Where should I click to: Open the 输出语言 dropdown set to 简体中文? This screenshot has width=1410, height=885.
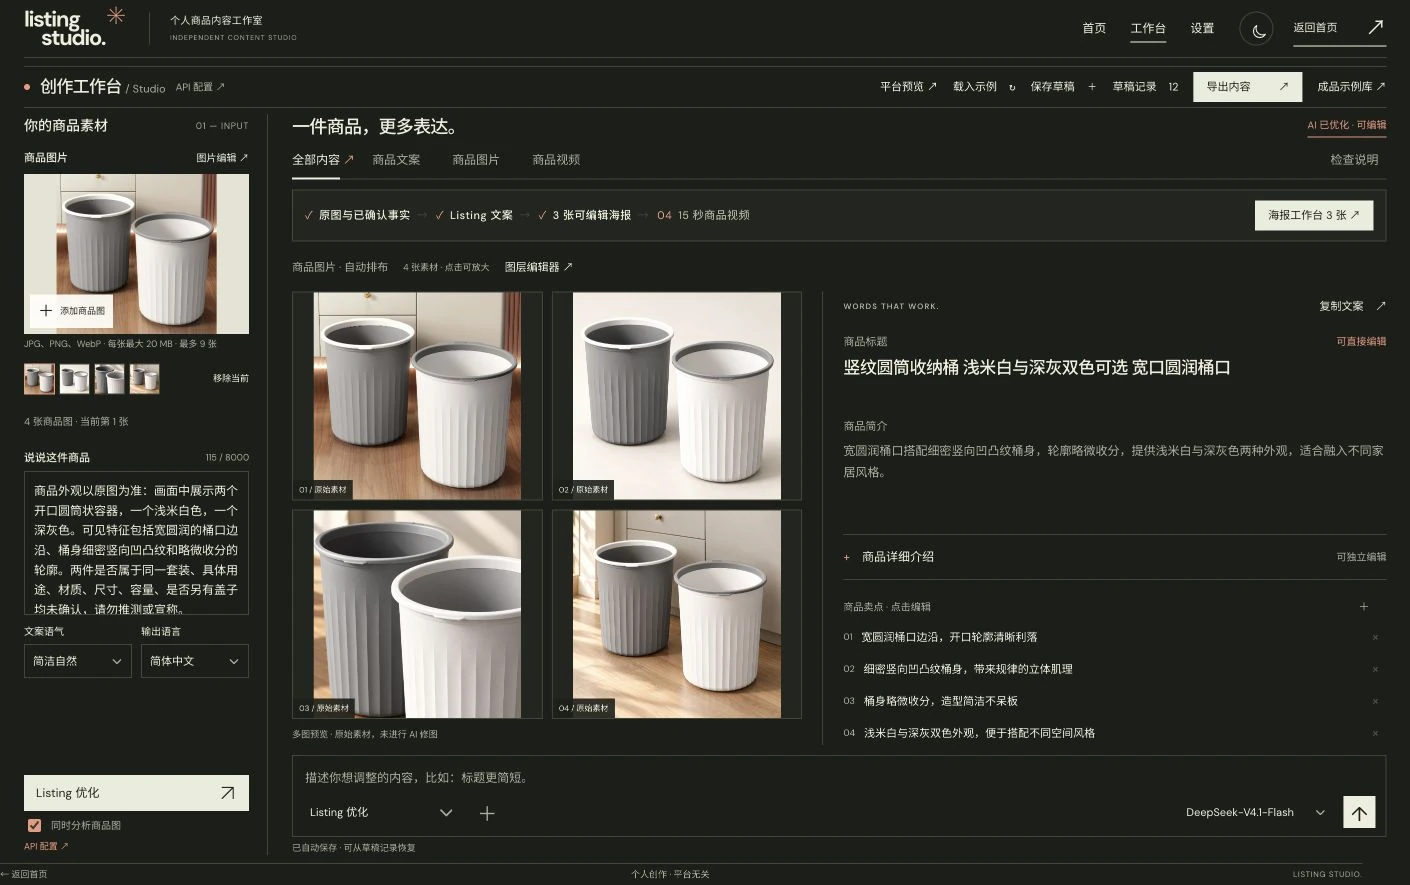(194, 661)
